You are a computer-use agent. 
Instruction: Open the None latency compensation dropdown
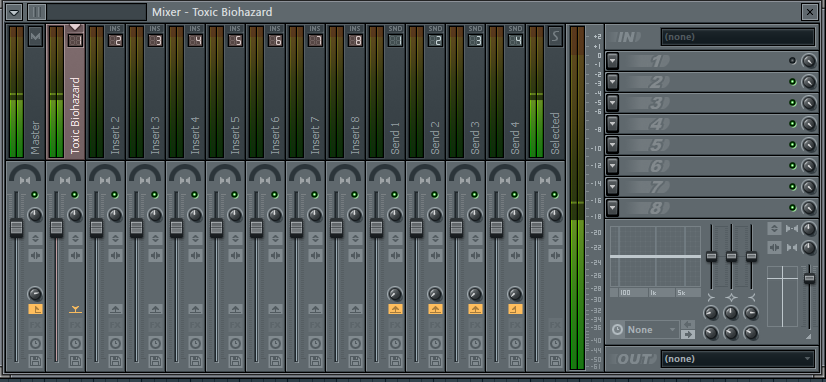point(651,330)
